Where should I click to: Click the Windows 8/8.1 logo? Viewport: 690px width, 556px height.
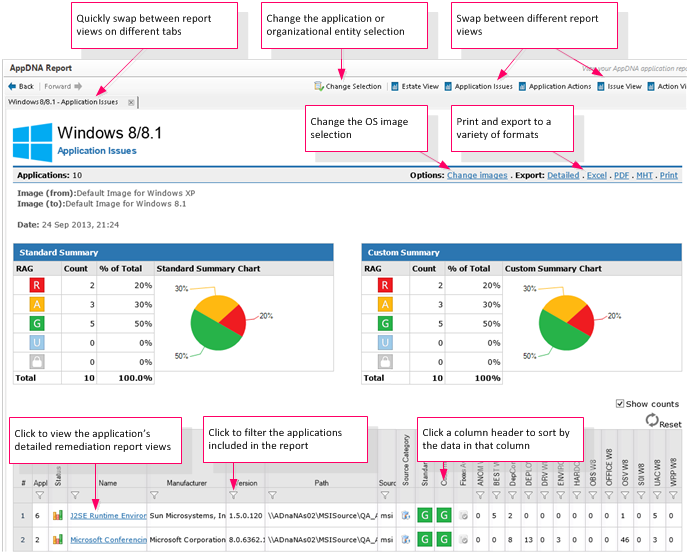point(33,142)
